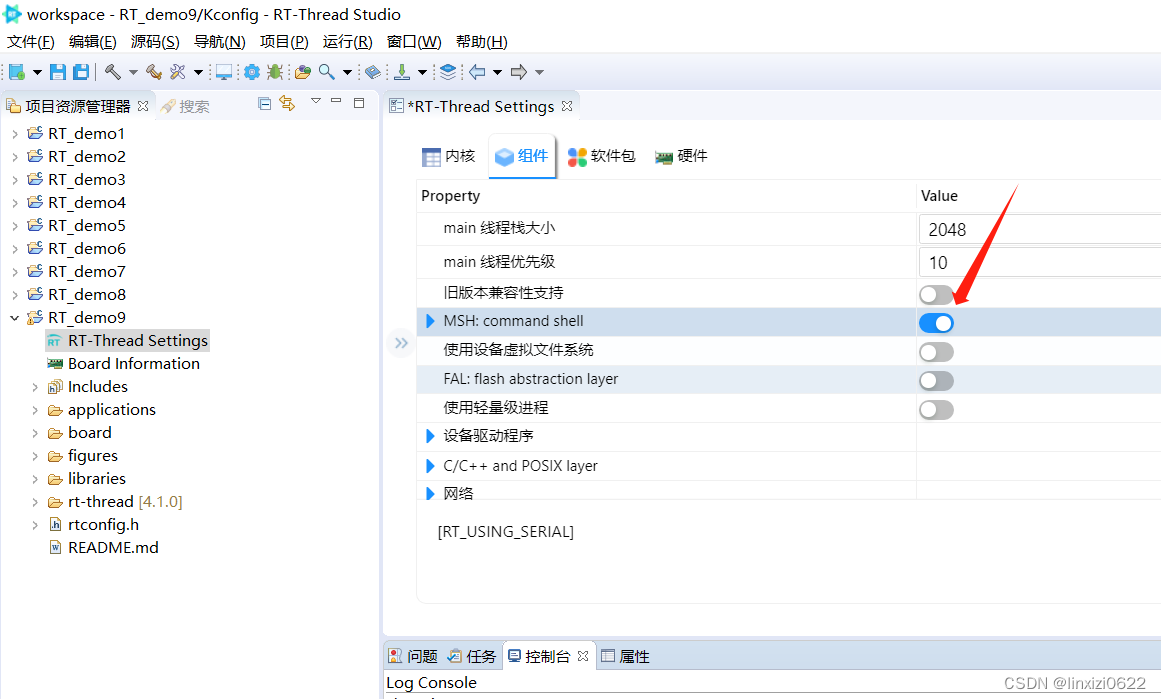Open the 运行(R) menu
Screen dimensions: 1161x699
(347, 41)
